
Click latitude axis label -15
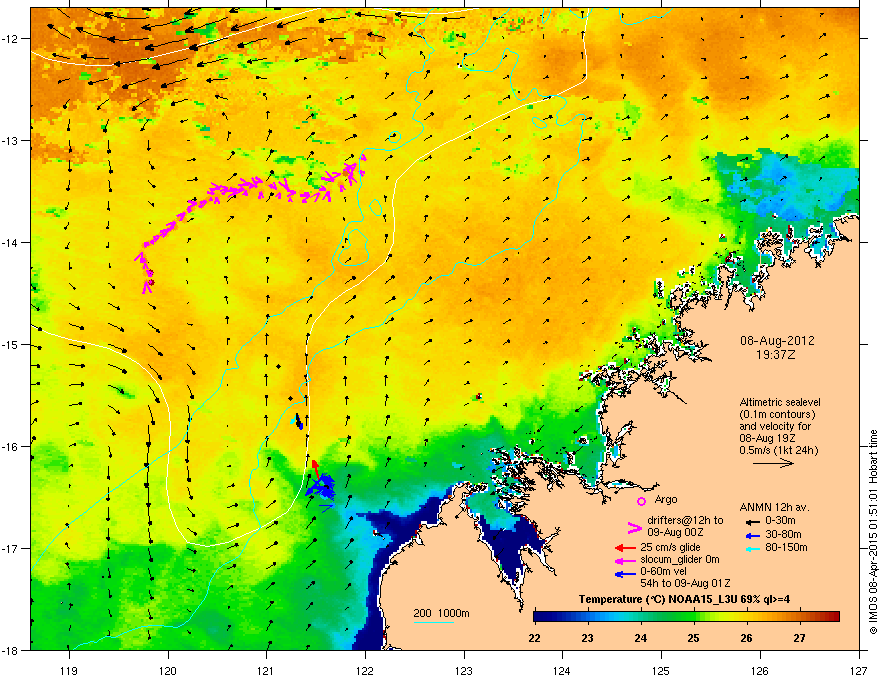point(11,344)
